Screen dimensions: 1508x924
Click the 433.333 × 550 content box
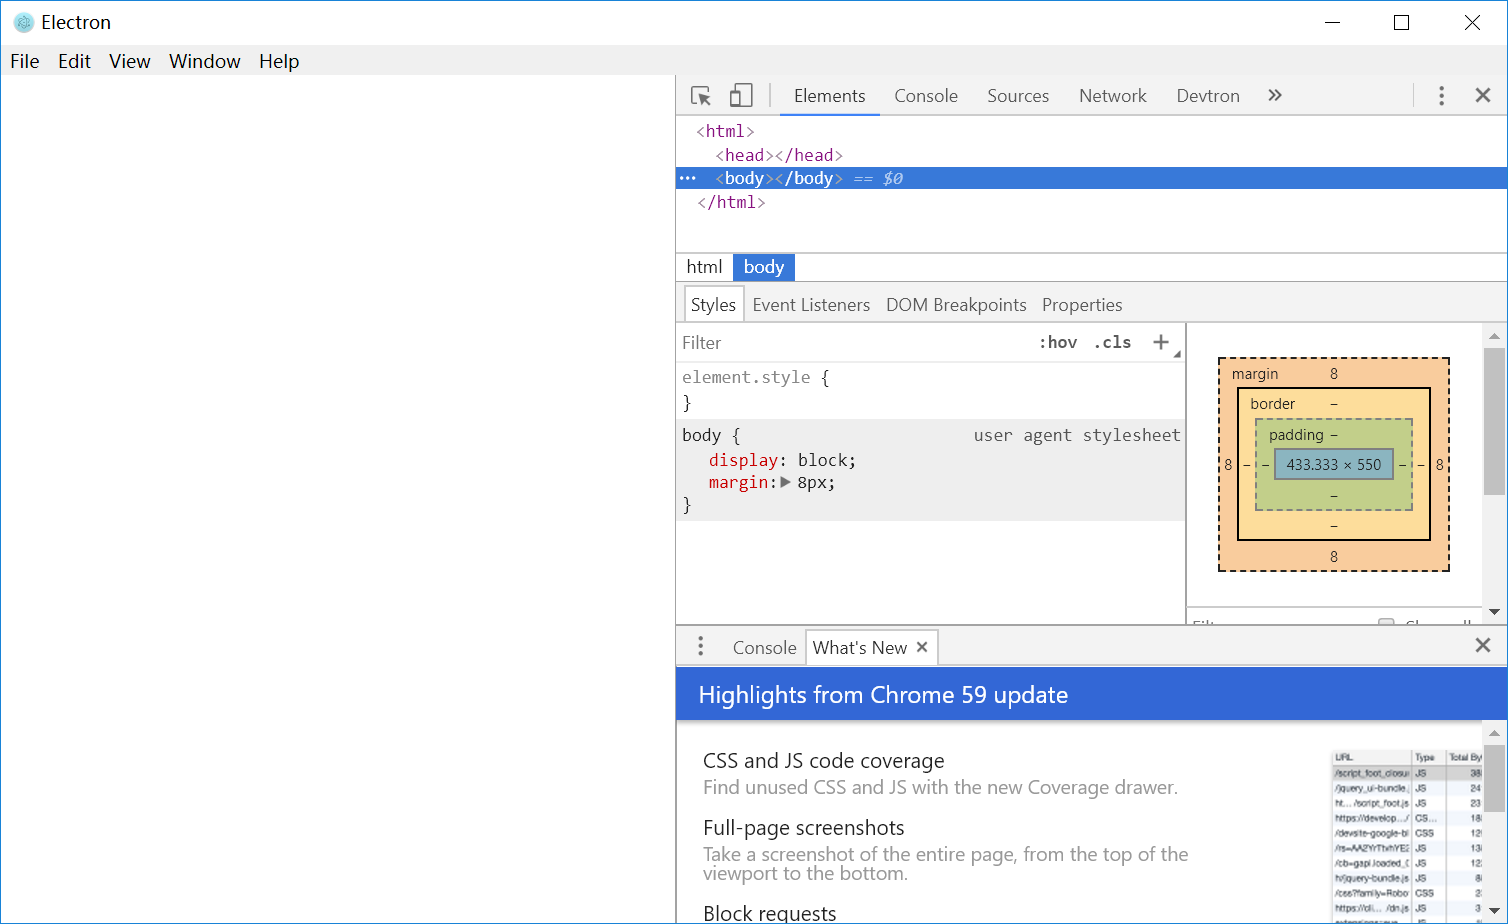[x=1334, y=464]
